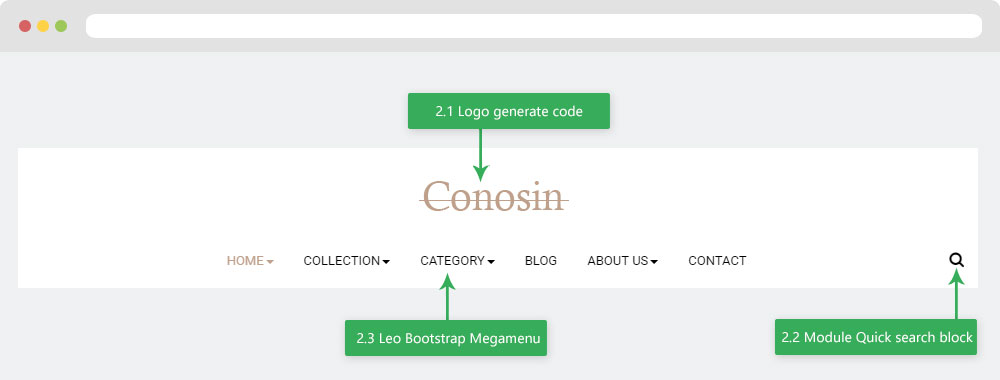Image resolution: width=1000 pixels, height=380 pixels.
Task: Click the search magnifier icon
Action: [x=956, y=259]
